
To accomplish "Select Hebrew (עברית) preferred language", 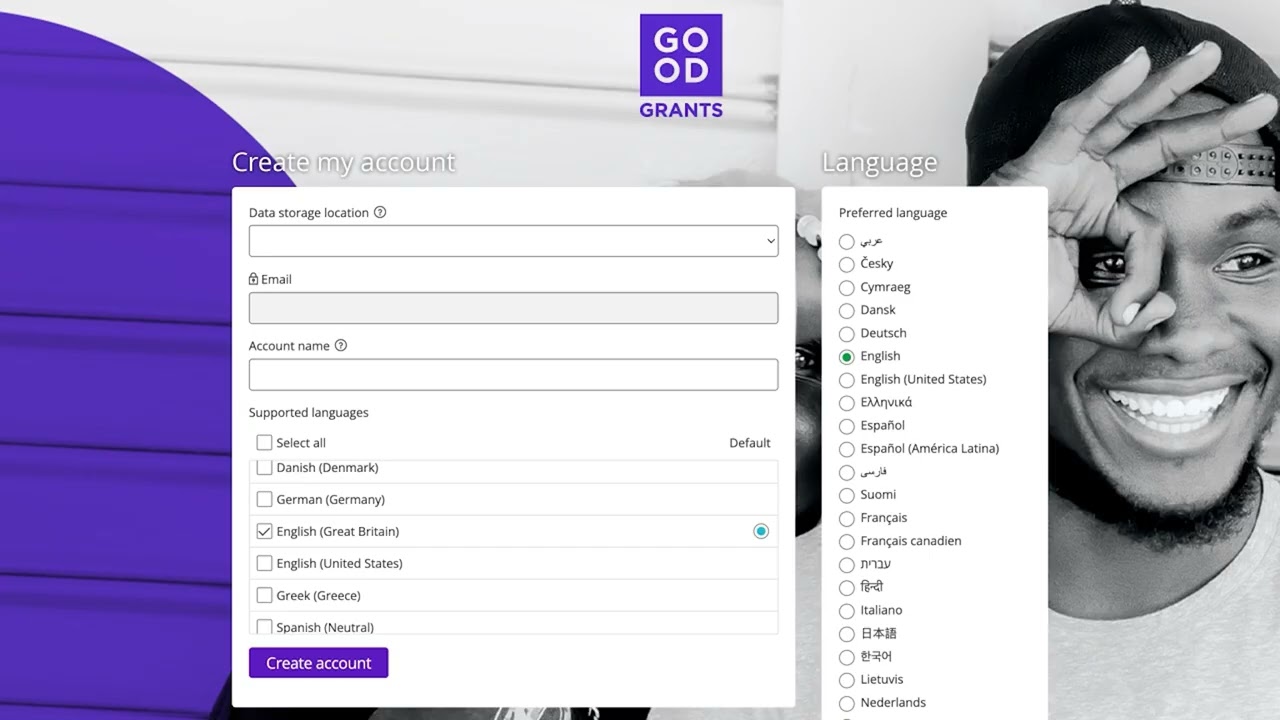I will coord(847,564).
